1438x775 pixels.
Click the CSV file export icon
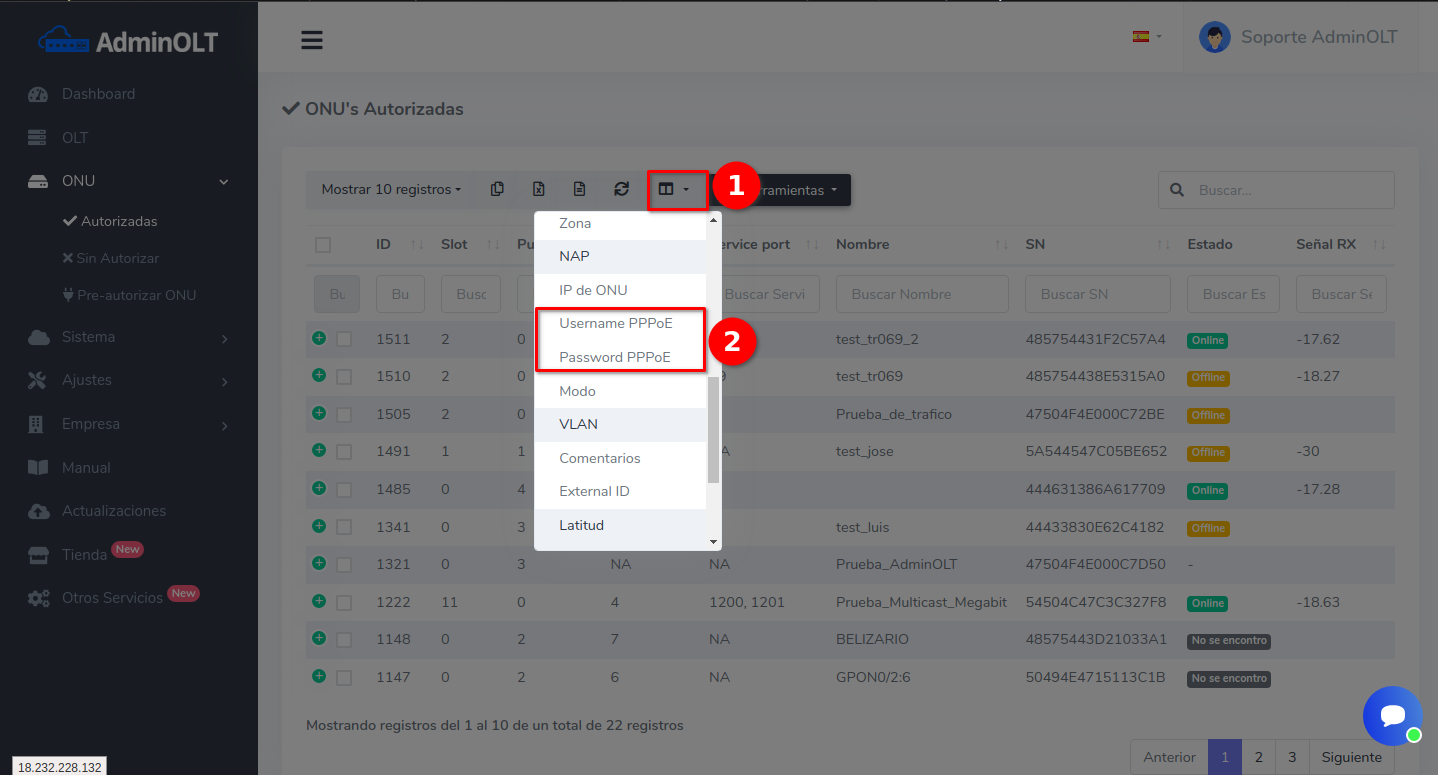click(579, 189)
